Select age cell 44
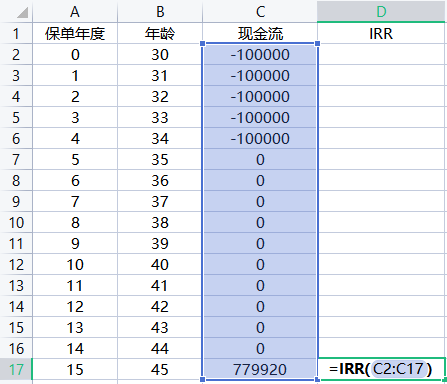Viewport: 447px width, 384px height. [x=160, y=348]
